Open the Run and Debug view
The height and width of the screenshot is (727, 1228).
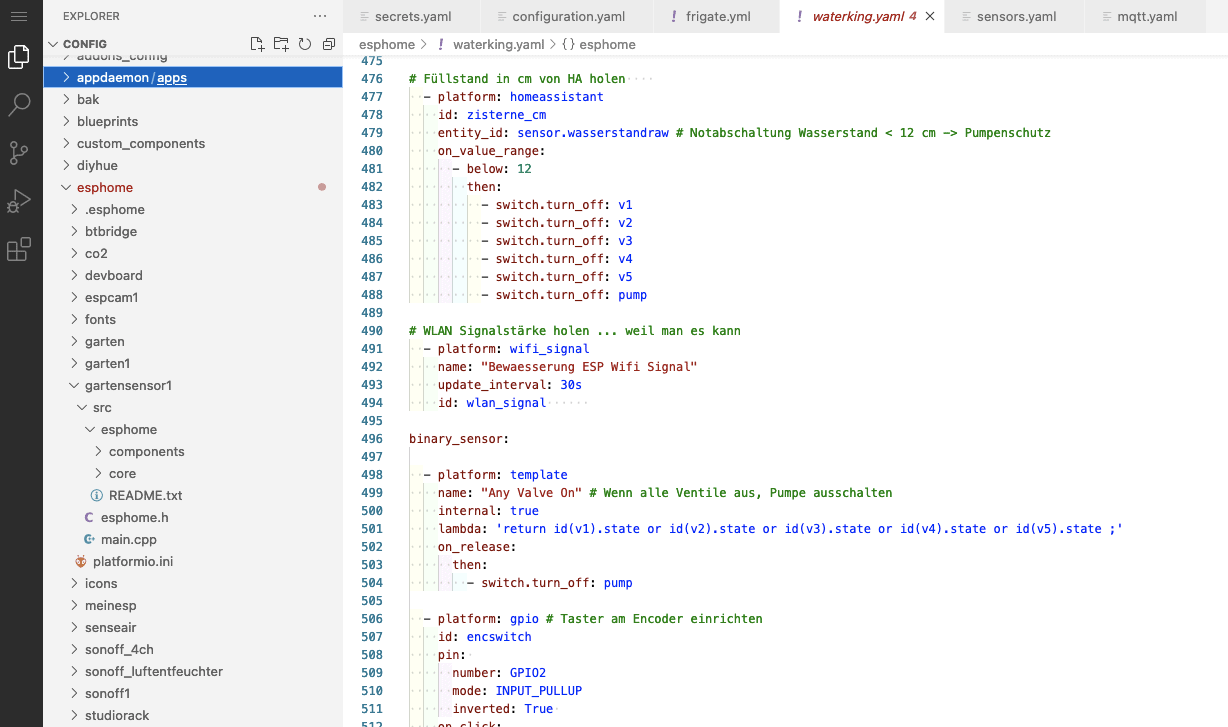point(18,201)
